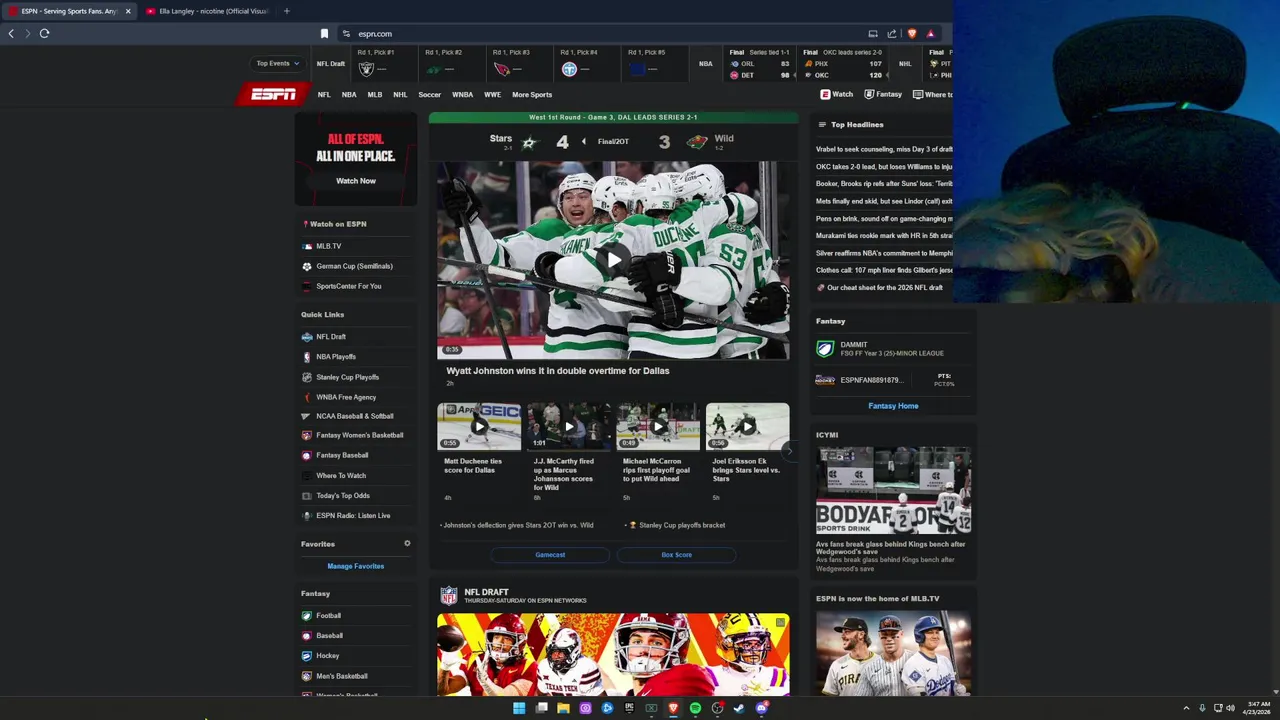1280x720 pixels.
Task: Open the NHL menu in the ESPN navigation
Action: click(400, 95)
